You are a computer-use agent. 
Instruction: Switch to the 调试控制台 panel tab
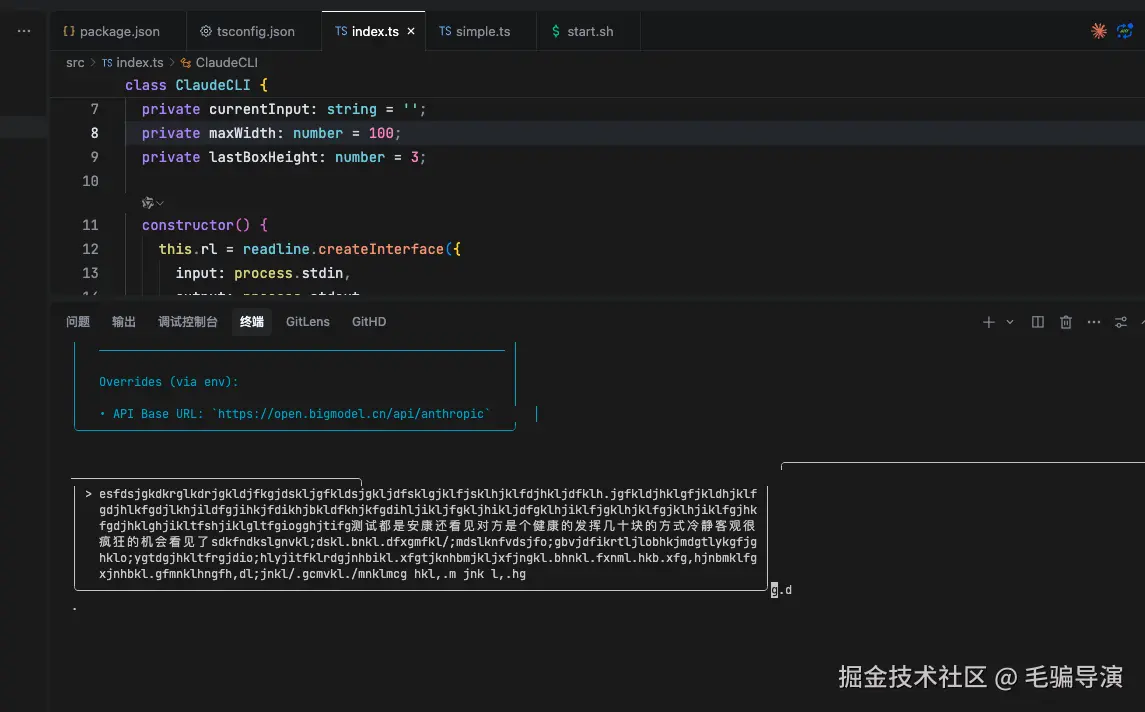point(188,322)
